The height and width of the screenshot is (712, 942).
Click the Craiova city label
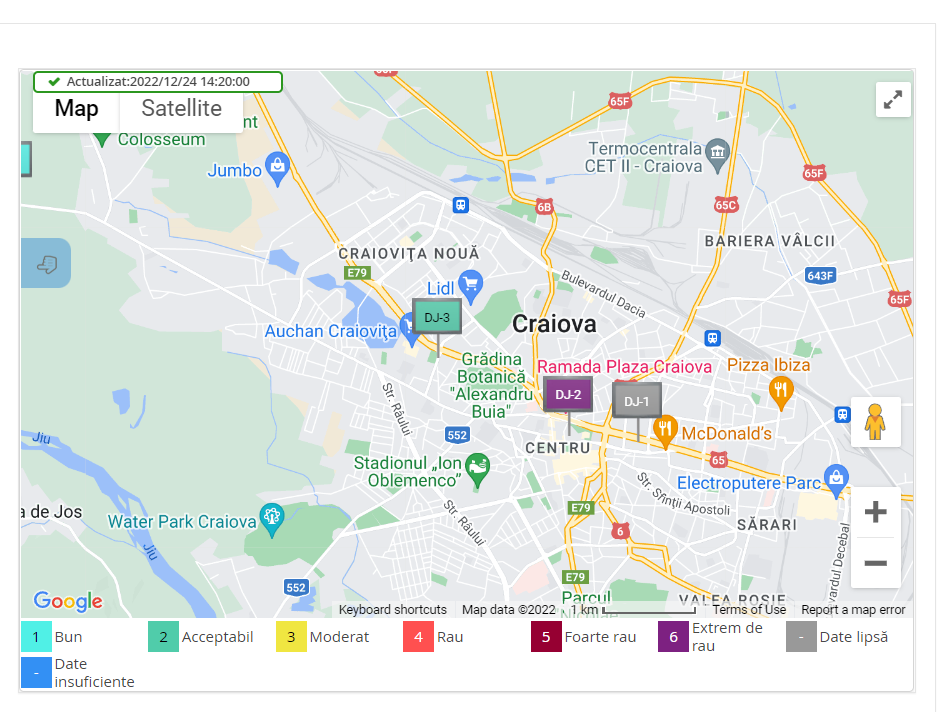coord(554,324)
